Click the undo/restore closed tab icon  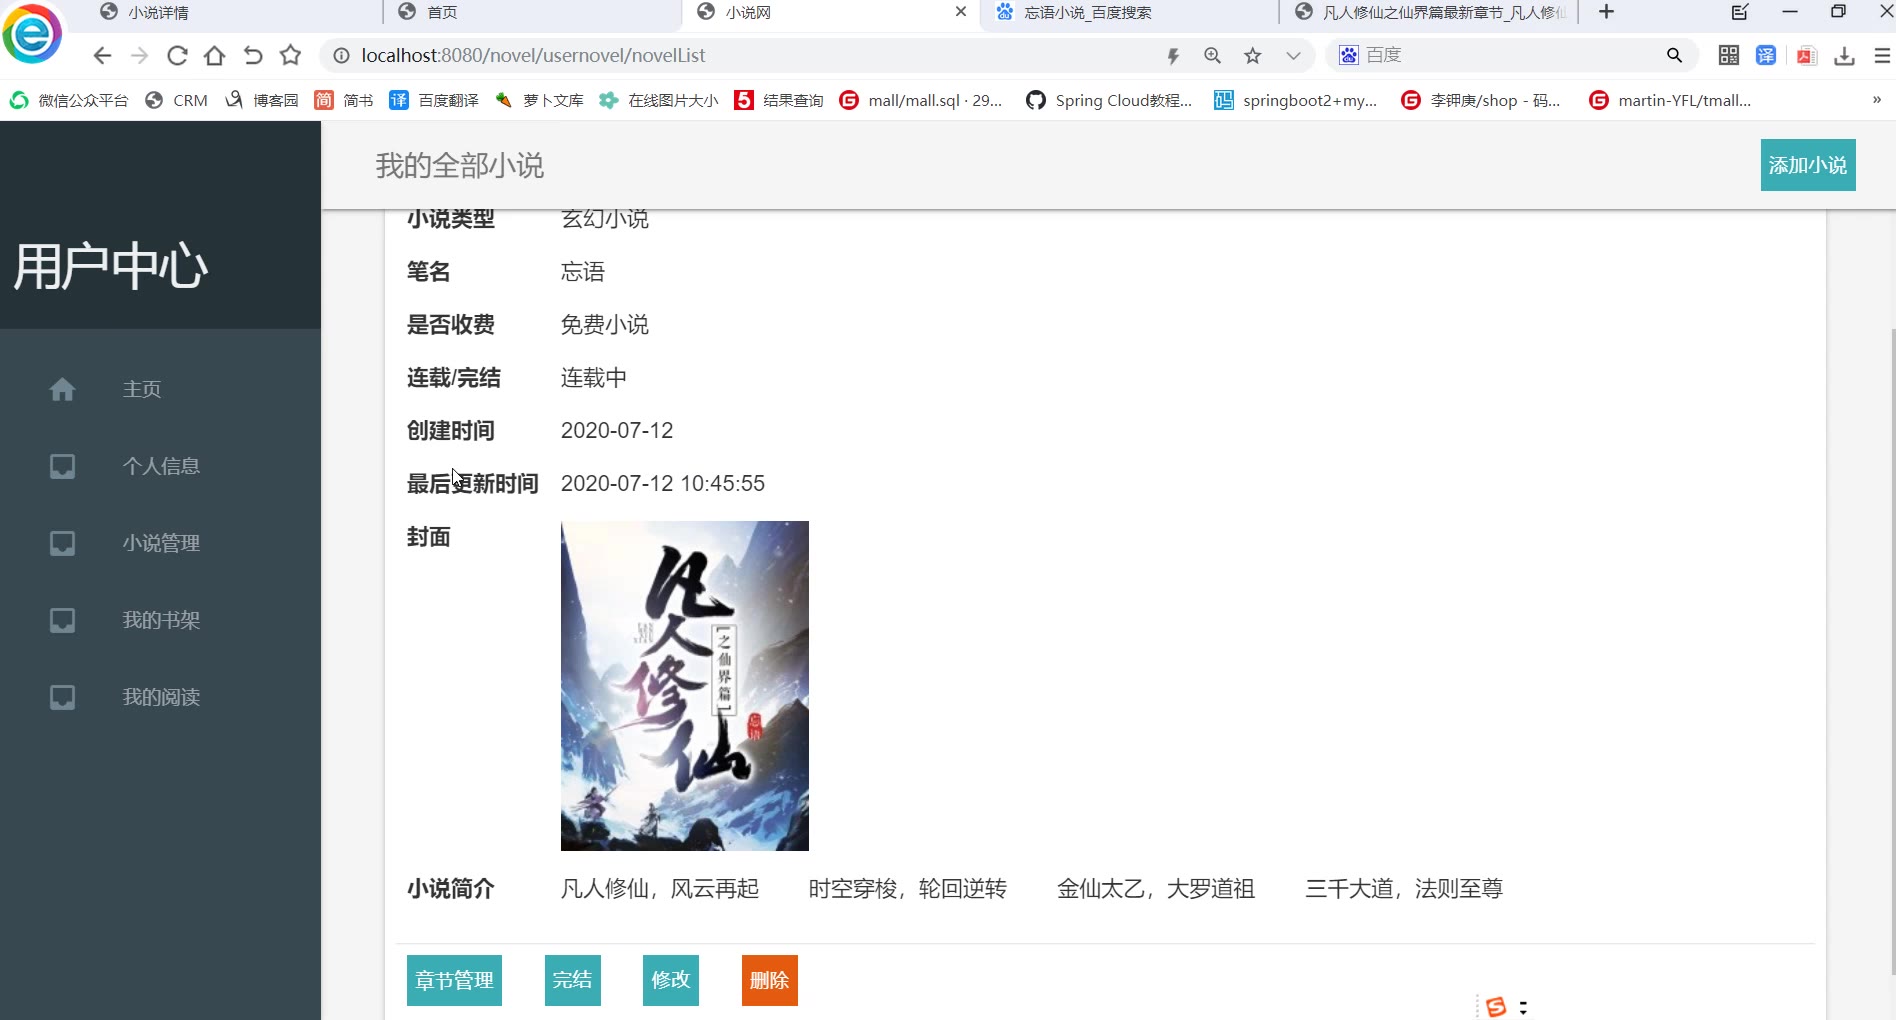click(x=253, y=56)
